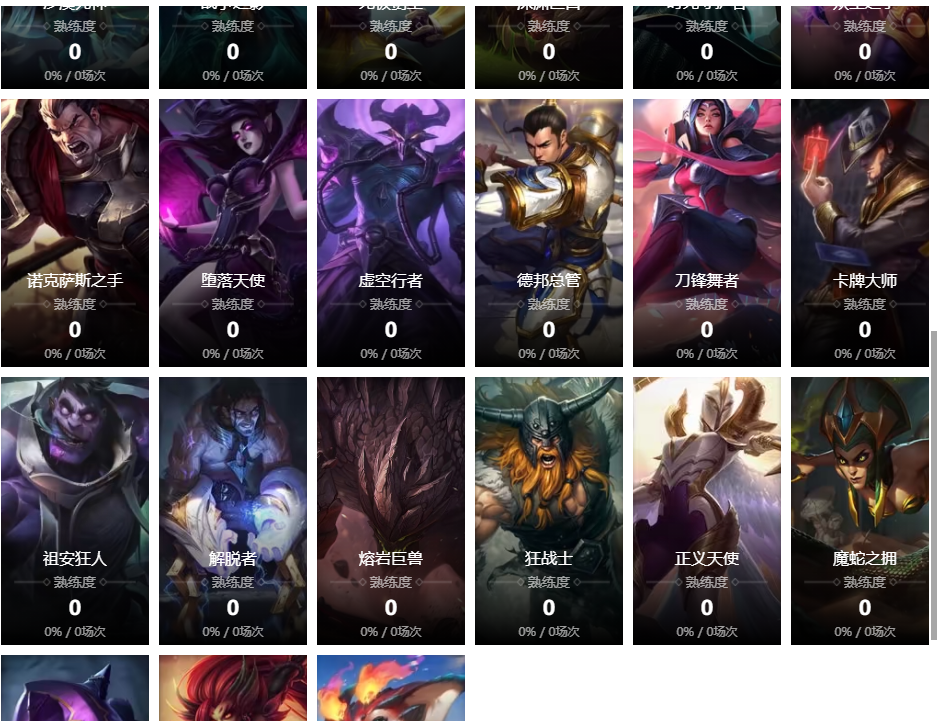Select the 刀锋舞者 champion card
The width and height of the screenshot is (937, 721).
coord(707,232)
